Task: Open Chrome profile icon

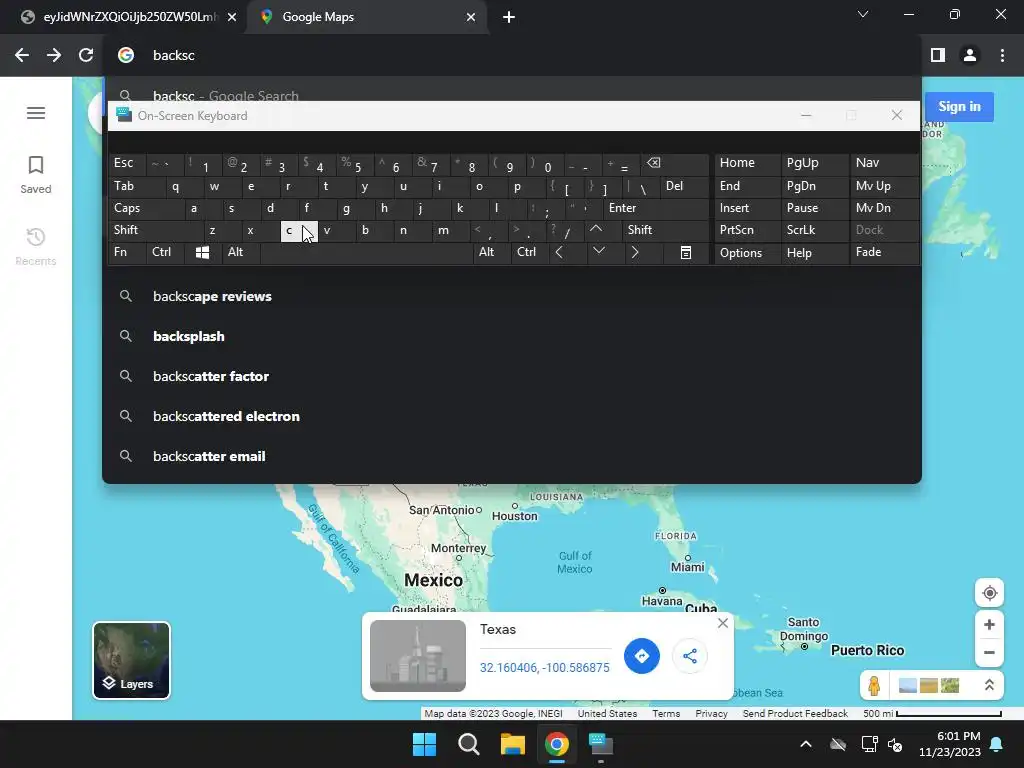Action: click(970, 55)
